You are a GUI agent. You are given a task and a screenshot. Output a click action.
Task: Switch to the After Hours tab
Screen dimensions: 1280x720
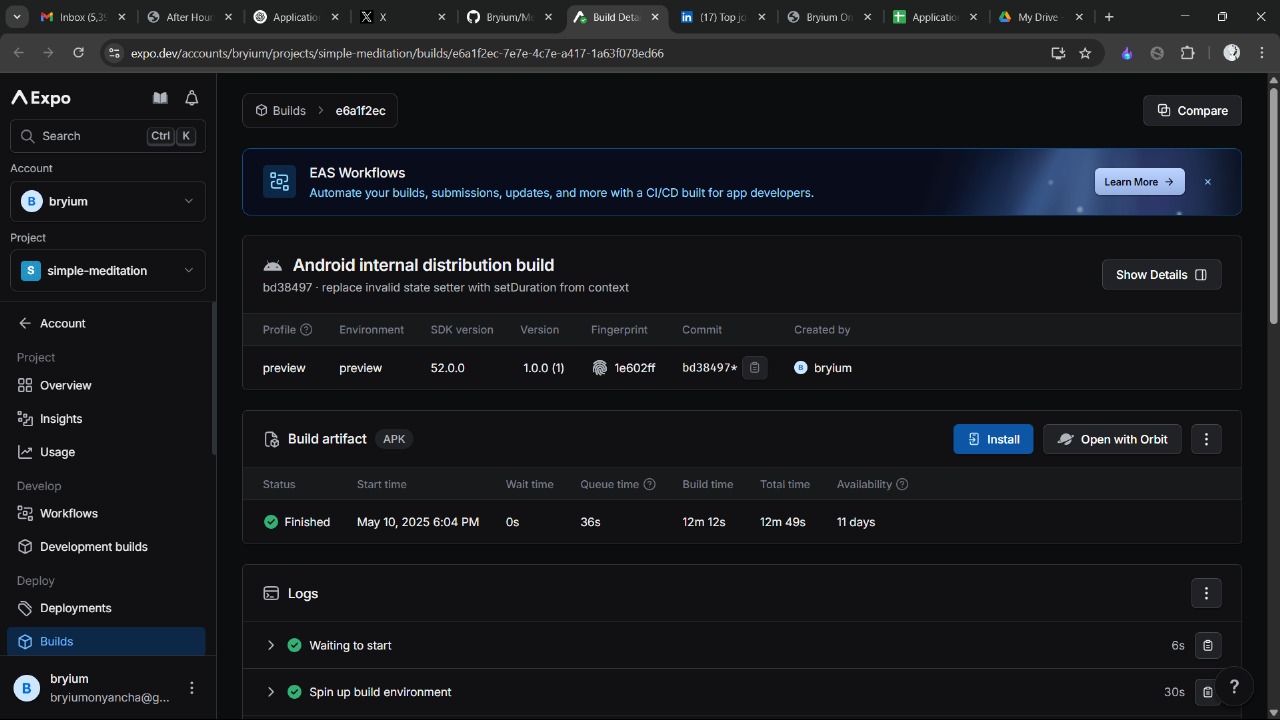pos(188,17)
